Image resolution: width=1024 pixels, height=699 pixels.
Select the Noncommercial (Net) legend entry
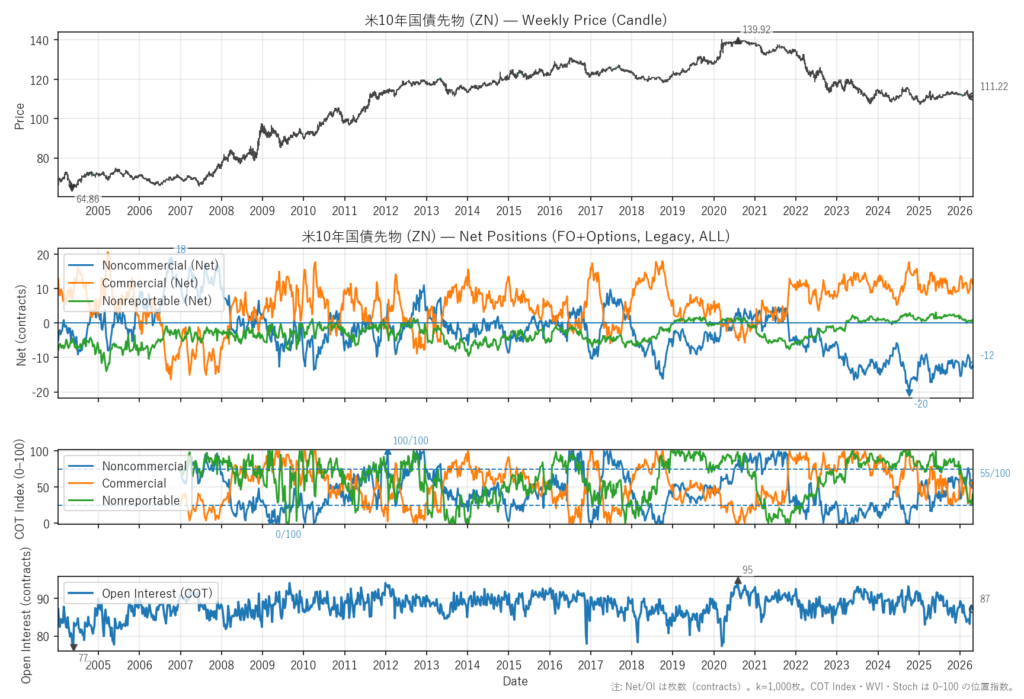[160, 264]
